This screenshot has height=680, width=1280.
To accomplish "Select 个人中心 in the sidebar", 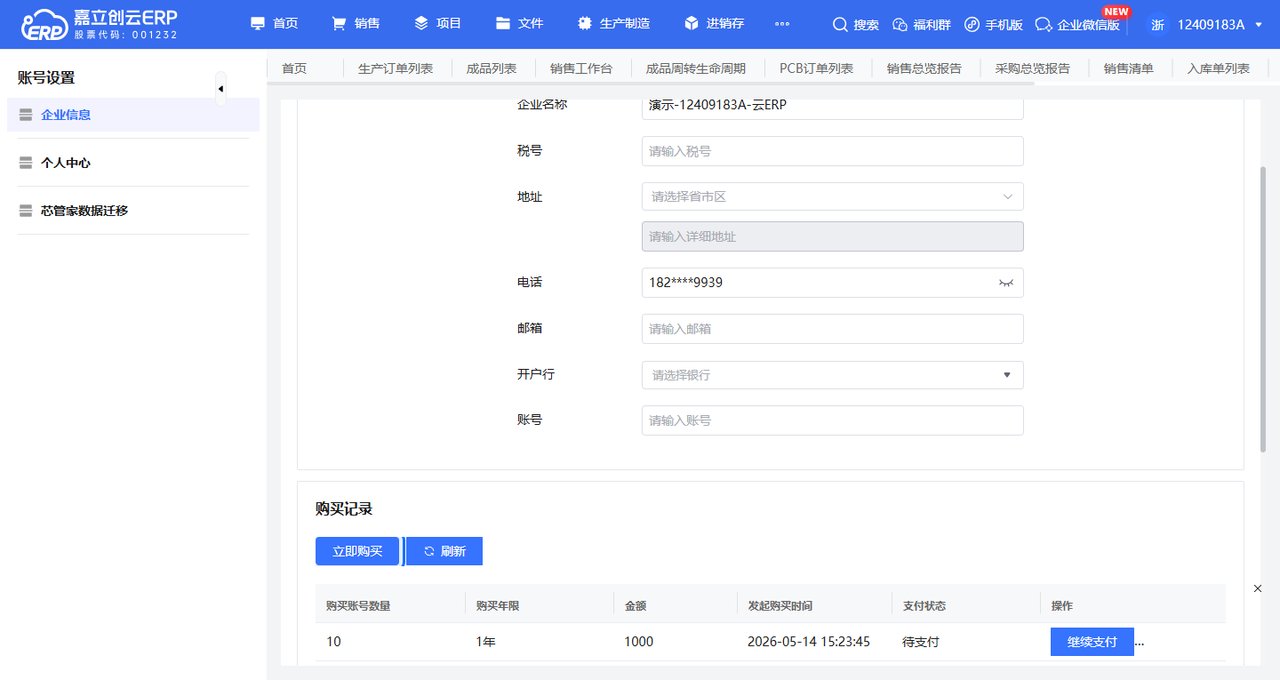I will coord(133,163).
